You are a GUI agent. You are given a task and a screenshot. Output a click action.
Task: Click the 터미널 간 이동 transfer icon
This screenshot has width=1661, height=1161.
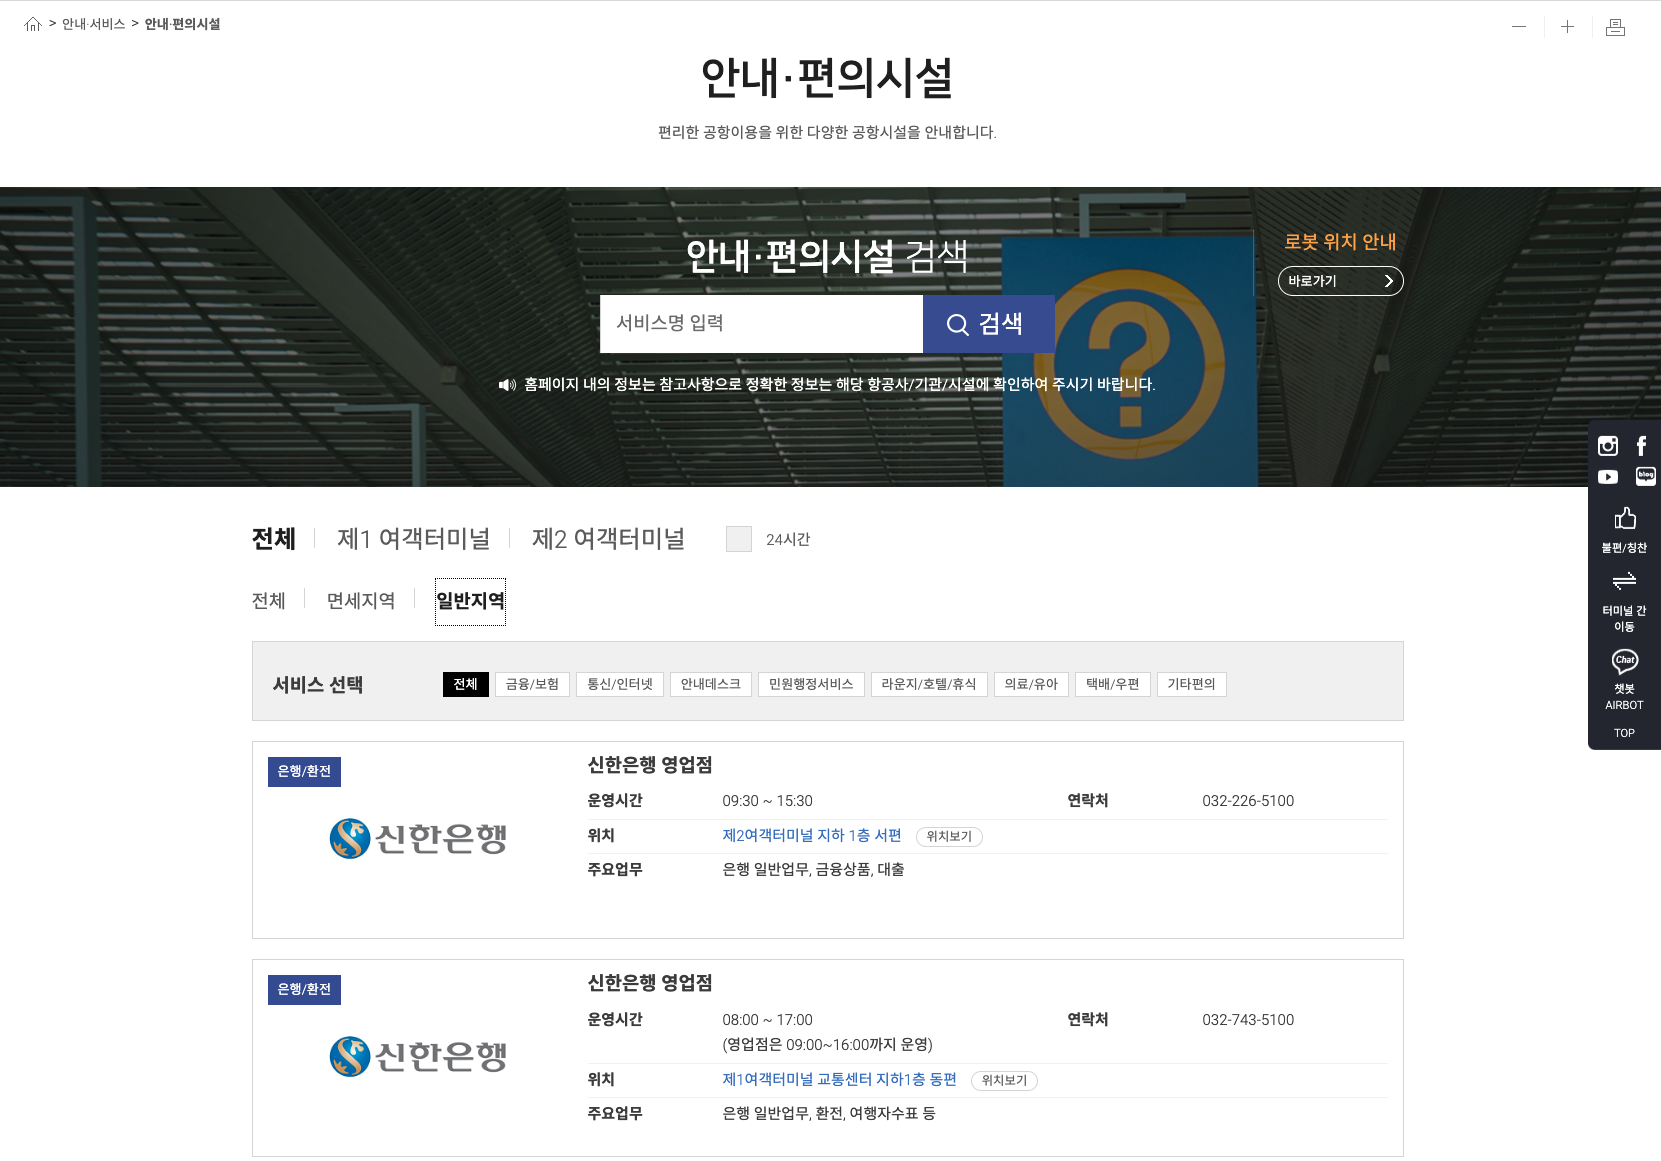coord(1625,582)
